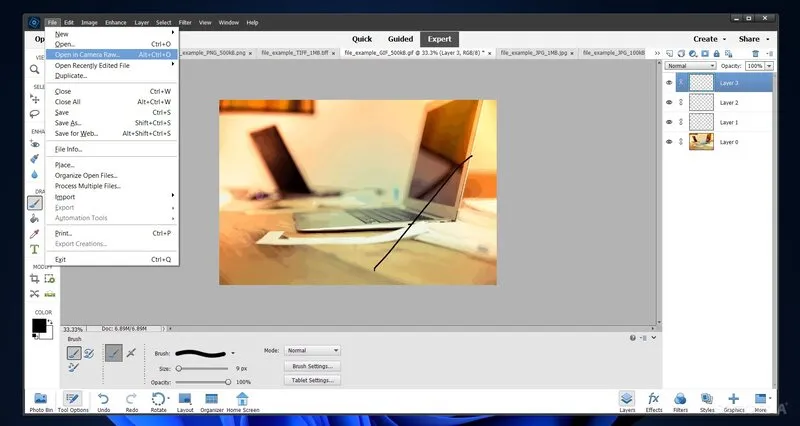800x426 pixels.
Task: Toggle link icon on Layer 1
Action: [681, 122]
